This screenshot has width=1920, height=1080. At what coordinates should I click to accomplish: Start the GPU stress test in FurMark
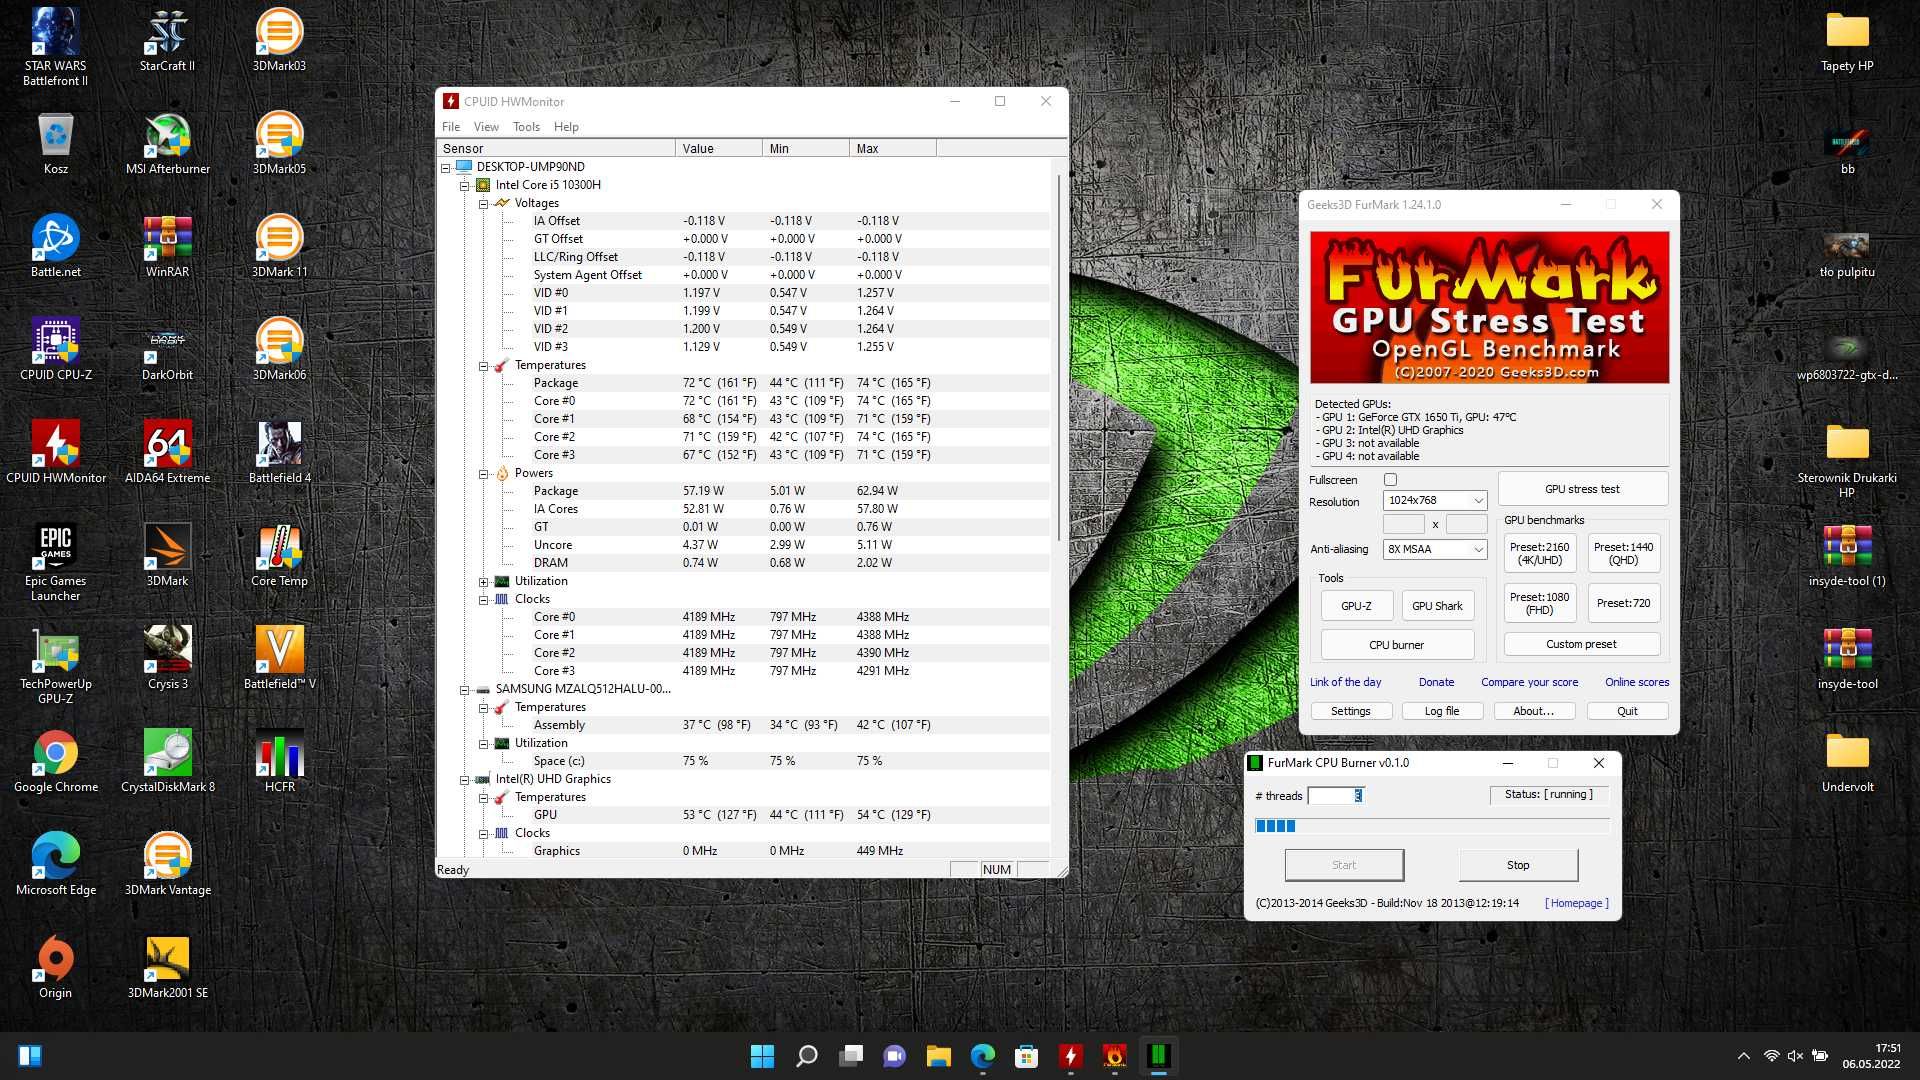[x=1582, y=489]
